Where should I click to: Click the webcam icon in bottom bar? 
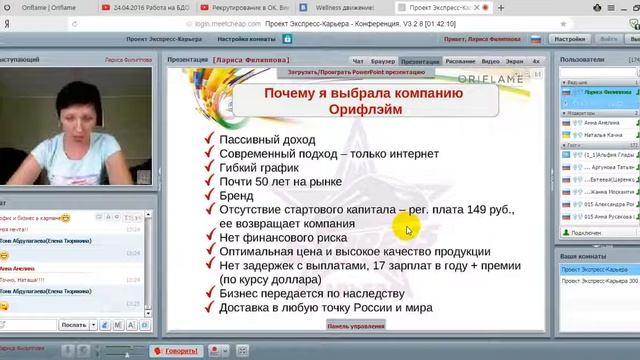tap(83, 351)
